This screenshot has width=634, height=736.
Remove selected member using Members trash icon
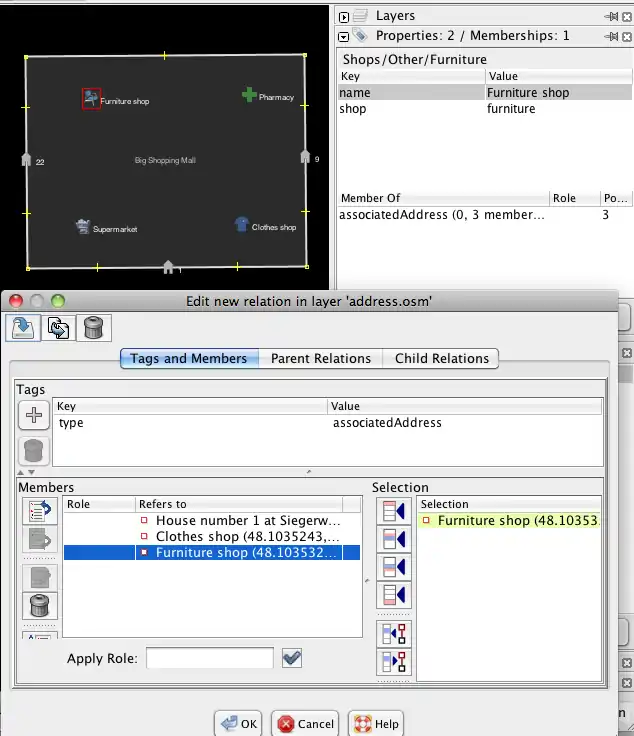pyautogui.click(x=40, y=606)
